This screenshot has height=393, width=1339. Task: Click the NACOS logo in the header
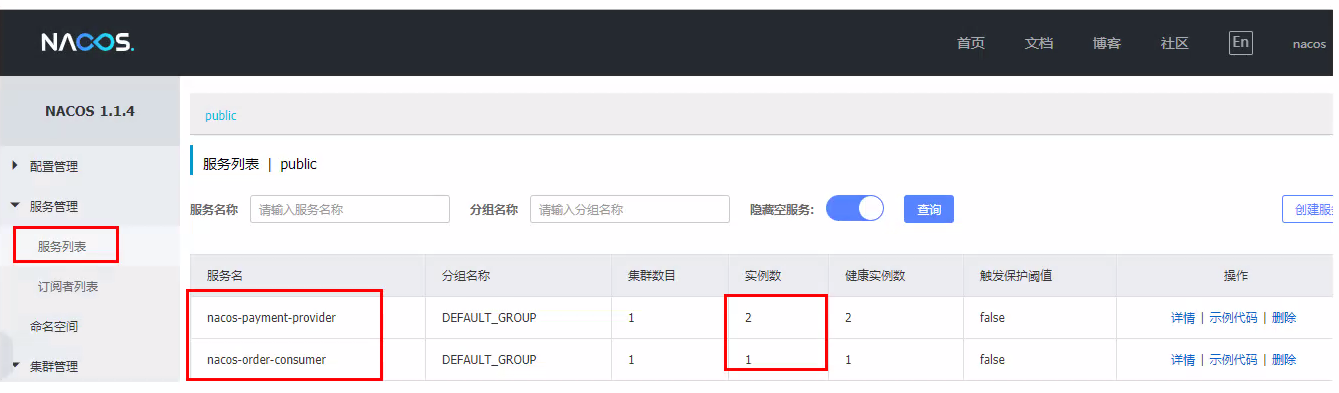click(x=87, y=43)
